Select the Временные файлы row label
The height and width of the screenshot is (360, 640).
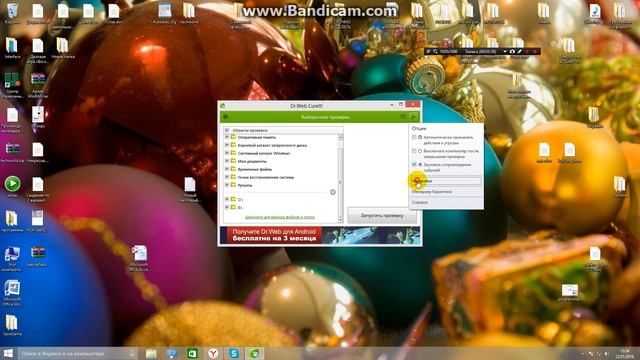tap(255, 169)
